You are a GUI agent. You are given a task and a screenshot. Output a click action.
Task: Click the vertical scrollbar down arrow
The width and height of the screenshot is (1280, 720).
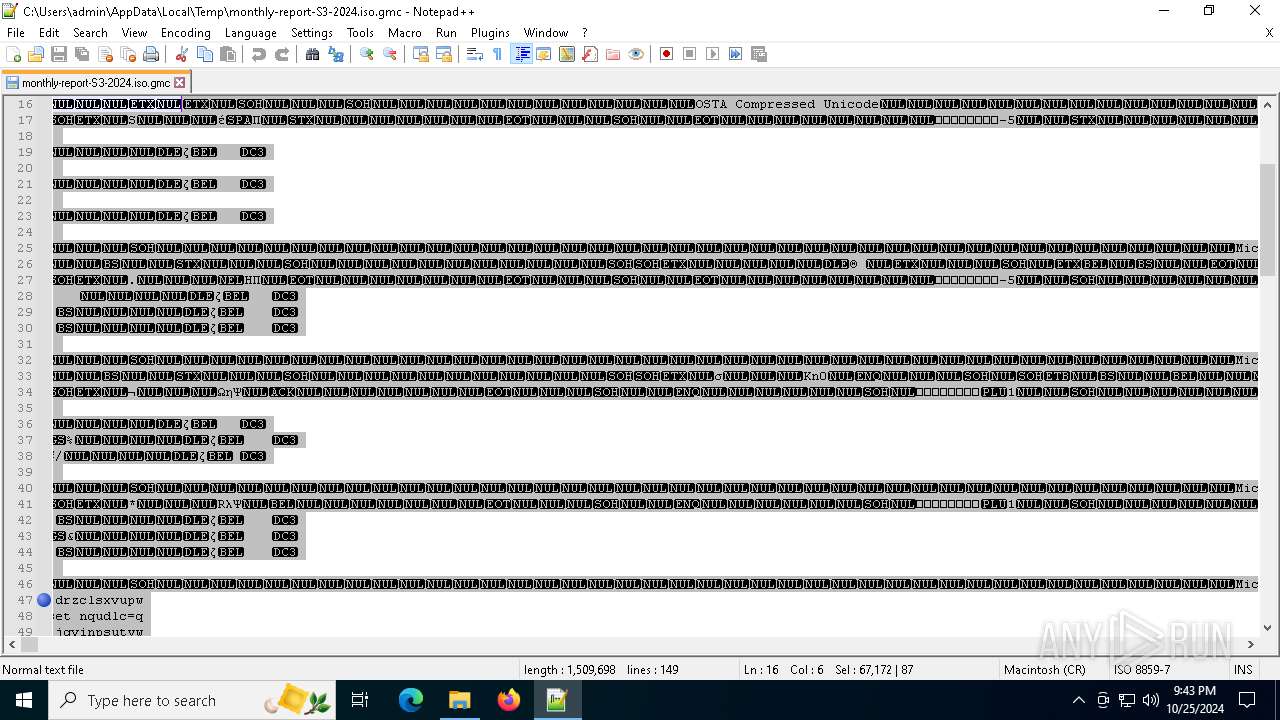coord(1267,628)
